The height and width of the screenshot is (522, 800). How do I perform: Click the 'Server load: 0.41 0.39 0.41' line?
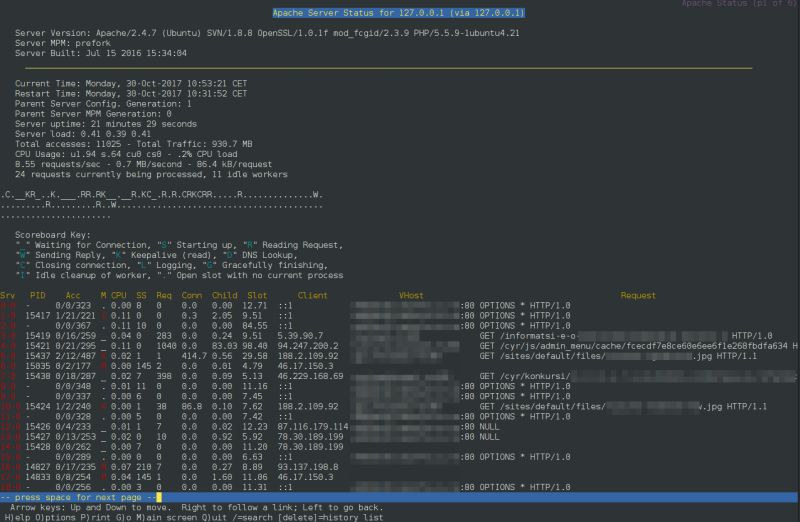click(83, 134)
